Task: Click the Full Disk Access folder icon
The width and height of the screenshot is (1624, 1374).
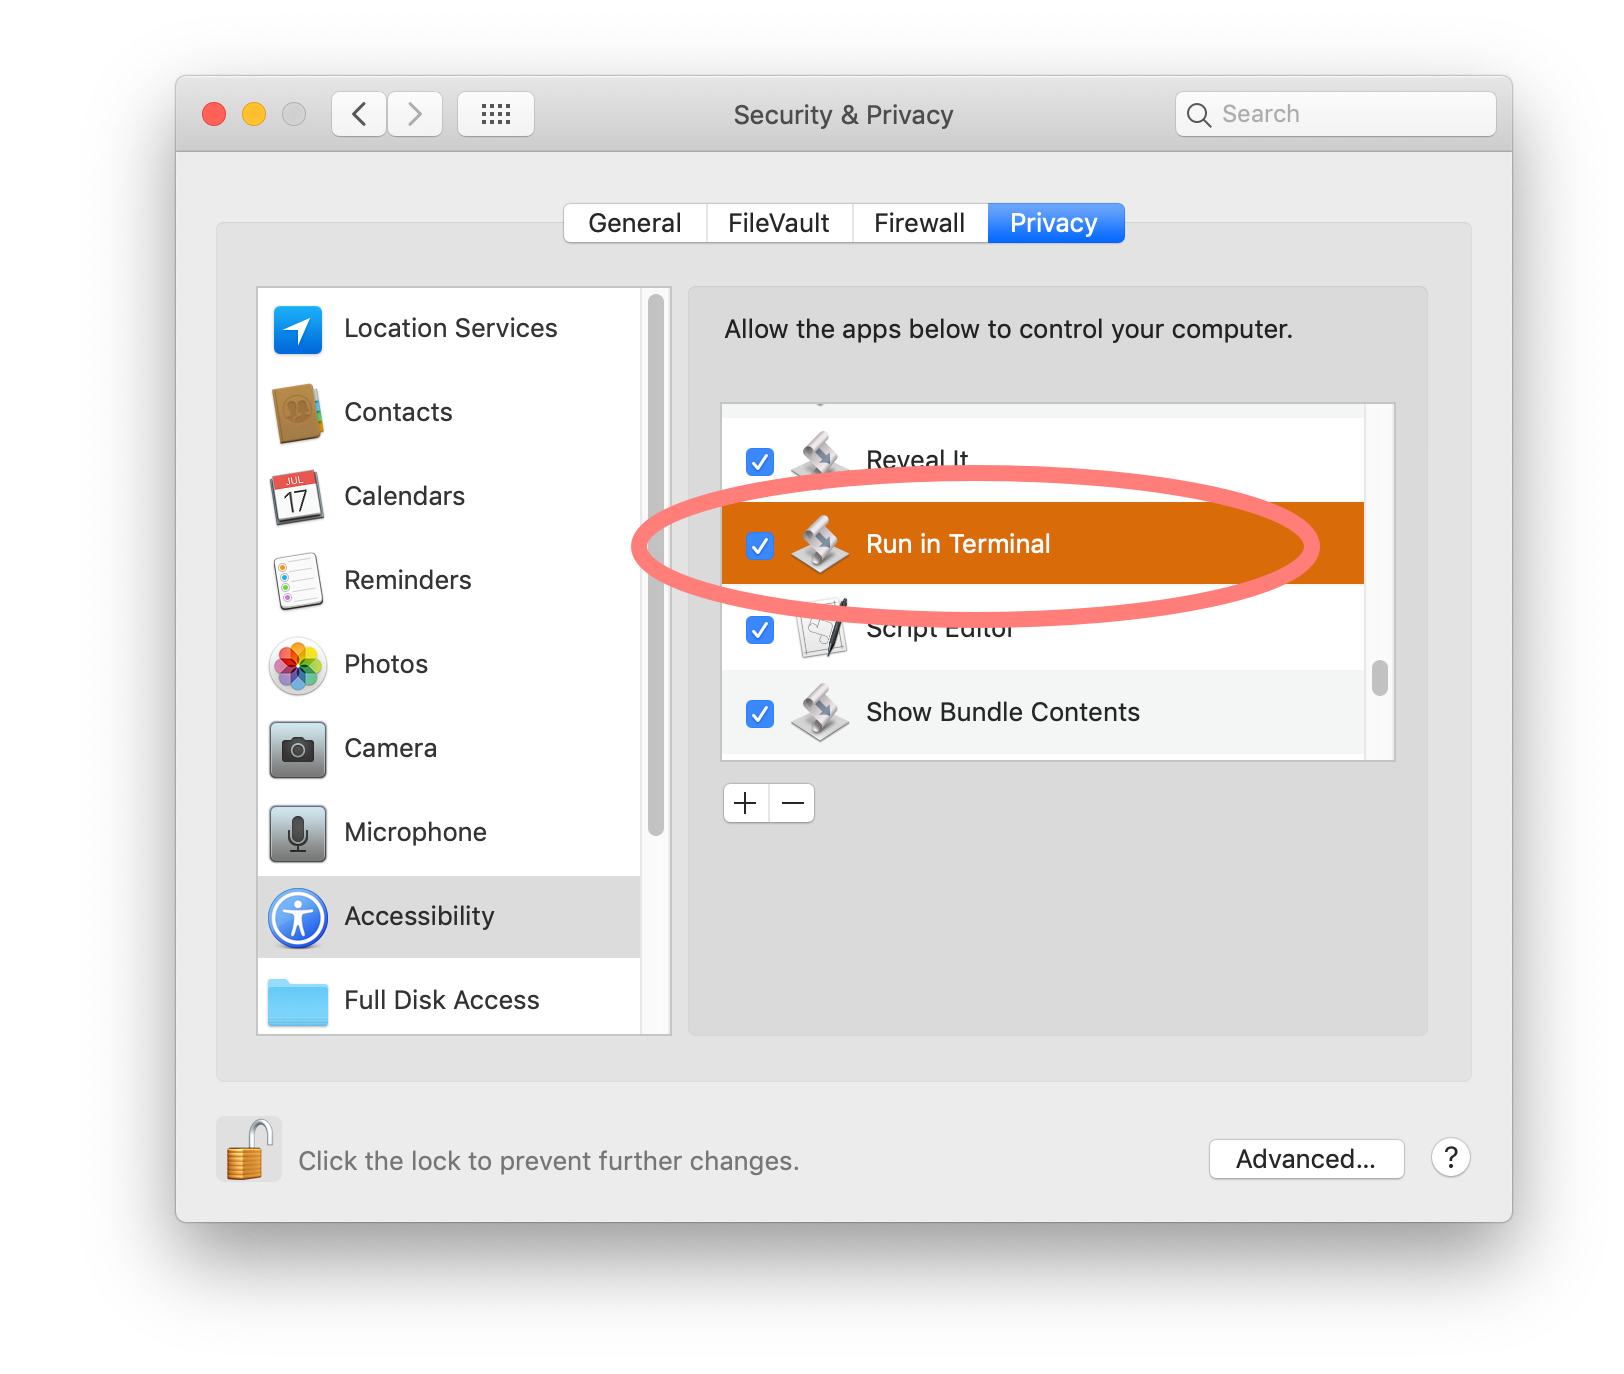Action: 297,1001
